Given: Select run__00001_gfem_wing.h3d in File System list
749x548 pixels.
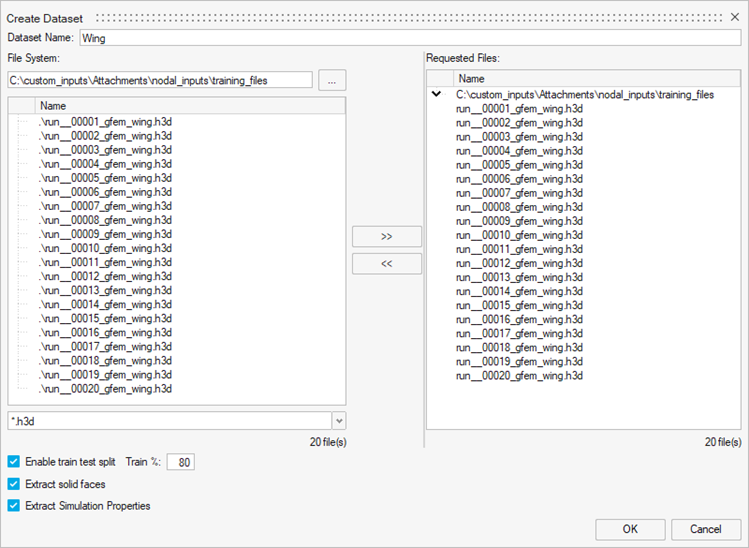Looking at the screenshot, I should pyautogui.click(x=105, y=122).
